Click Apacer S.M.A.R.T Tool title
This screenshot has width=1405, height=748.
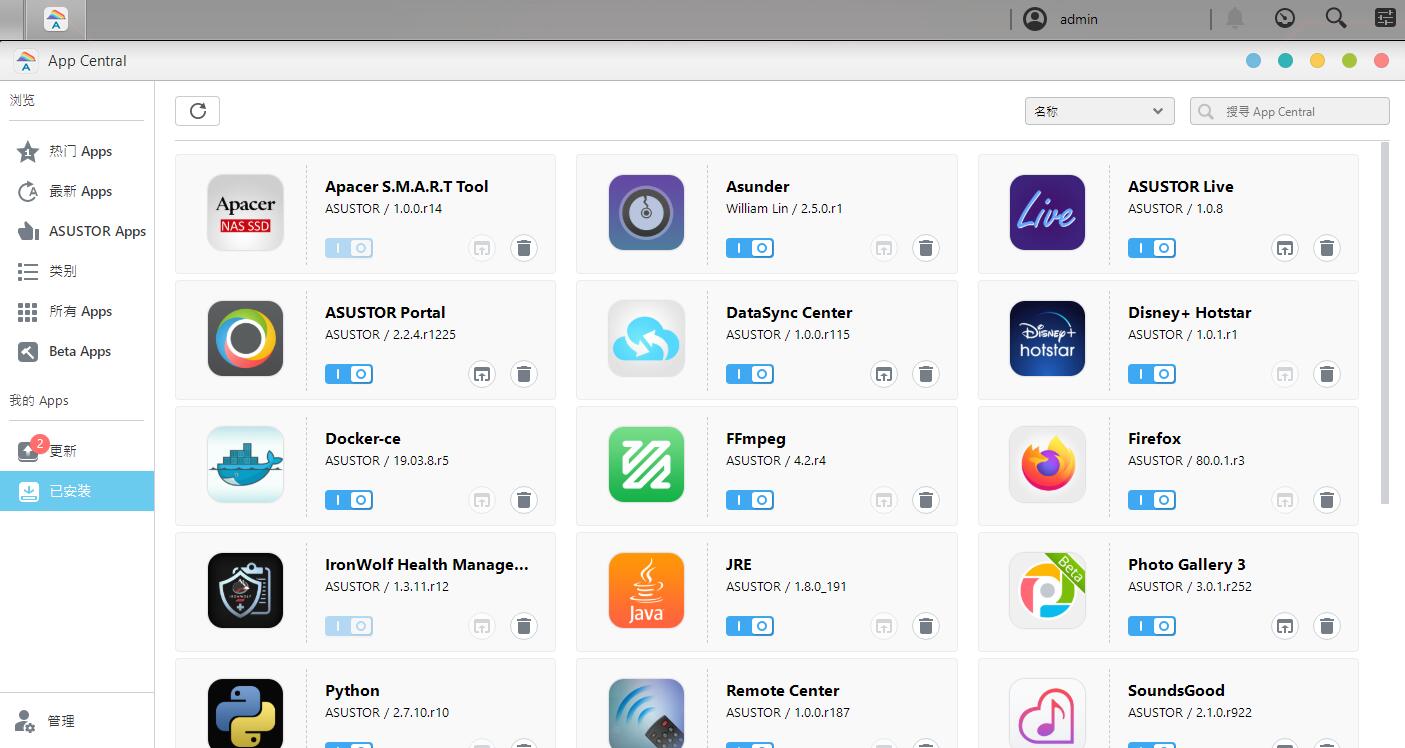tap(406, 186)
